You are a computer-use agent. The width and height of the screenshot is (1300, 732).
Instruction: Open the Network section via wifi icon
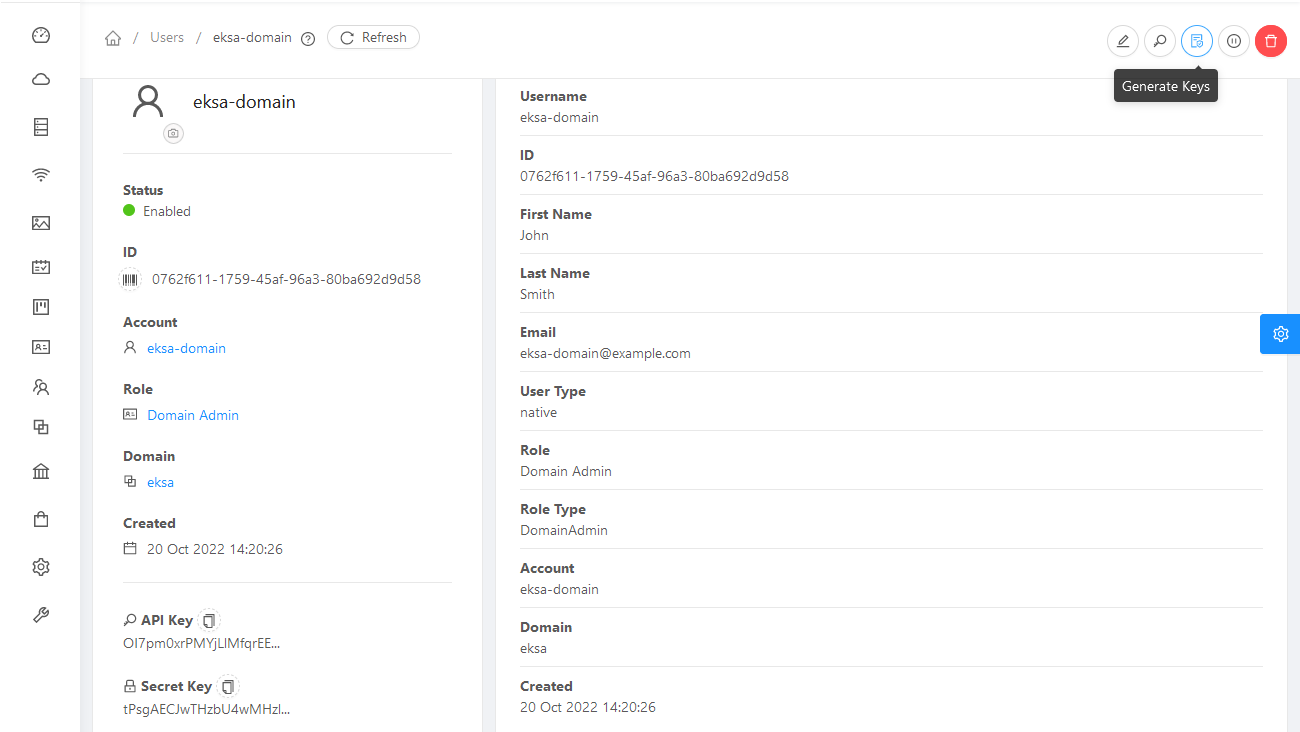click(x=40, y=174)
